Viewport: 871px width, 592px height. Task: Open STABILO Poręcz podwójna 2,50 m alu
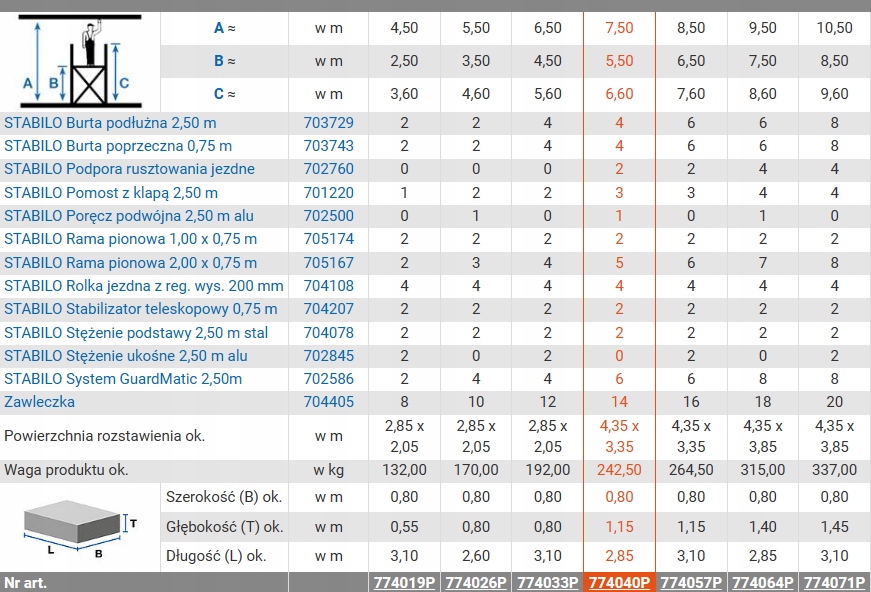tap(129, 215)
